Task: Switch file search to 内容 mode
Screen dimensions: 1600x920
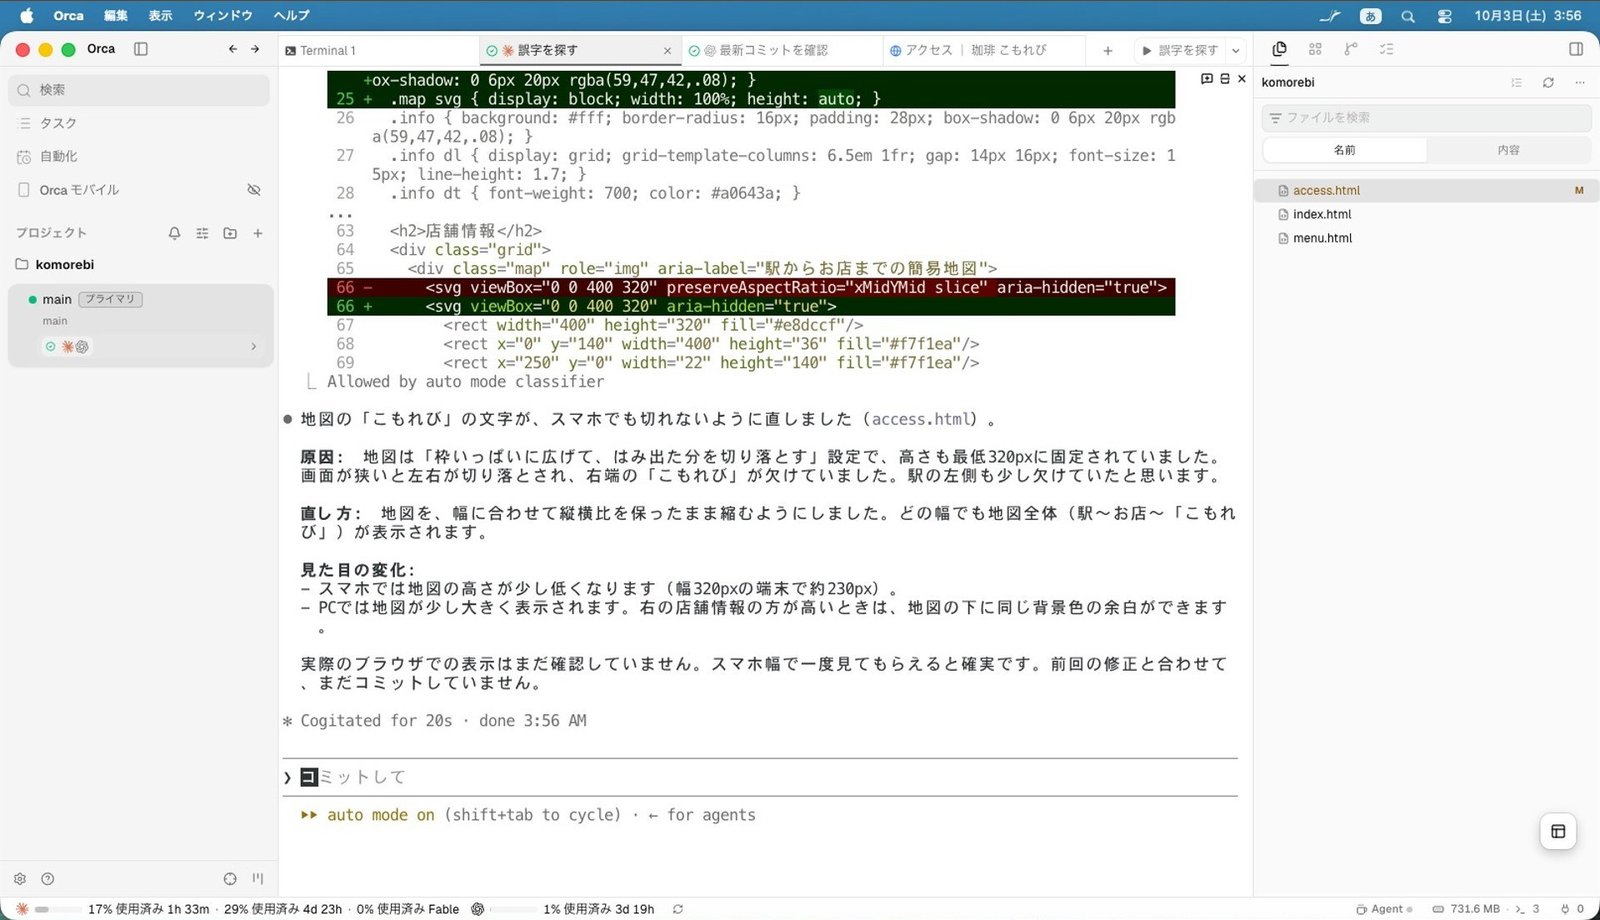Action: (1509, 150)
